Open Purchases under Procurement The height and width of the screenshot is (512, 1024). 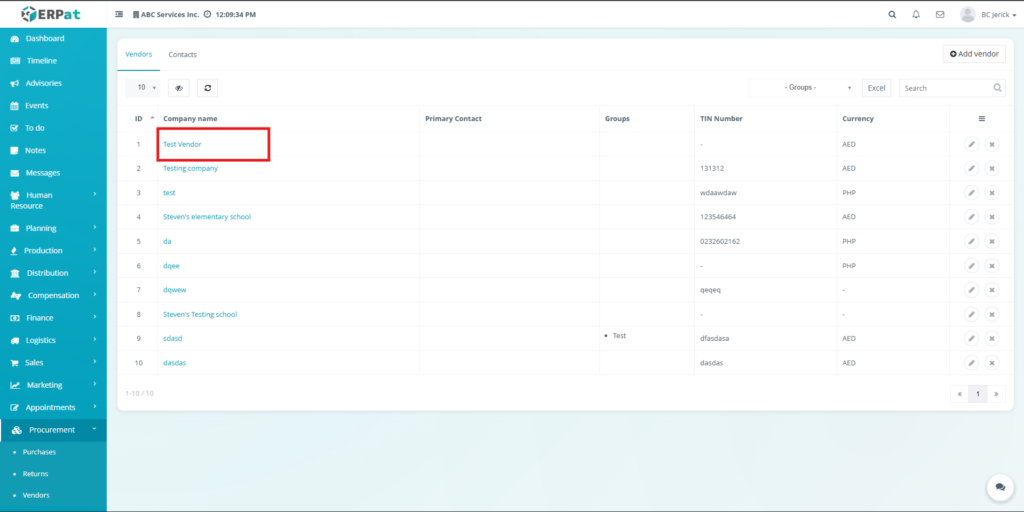pos(39,452)
